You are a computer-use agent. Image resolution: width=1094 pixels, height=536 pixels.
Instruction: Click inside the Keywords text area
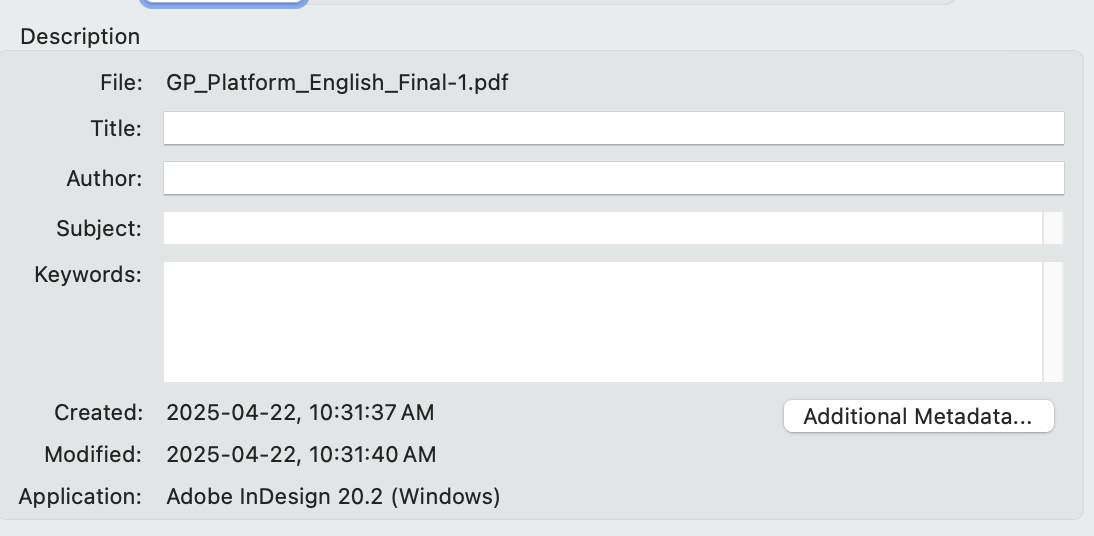pyautogui.click(x=602, y=321)
